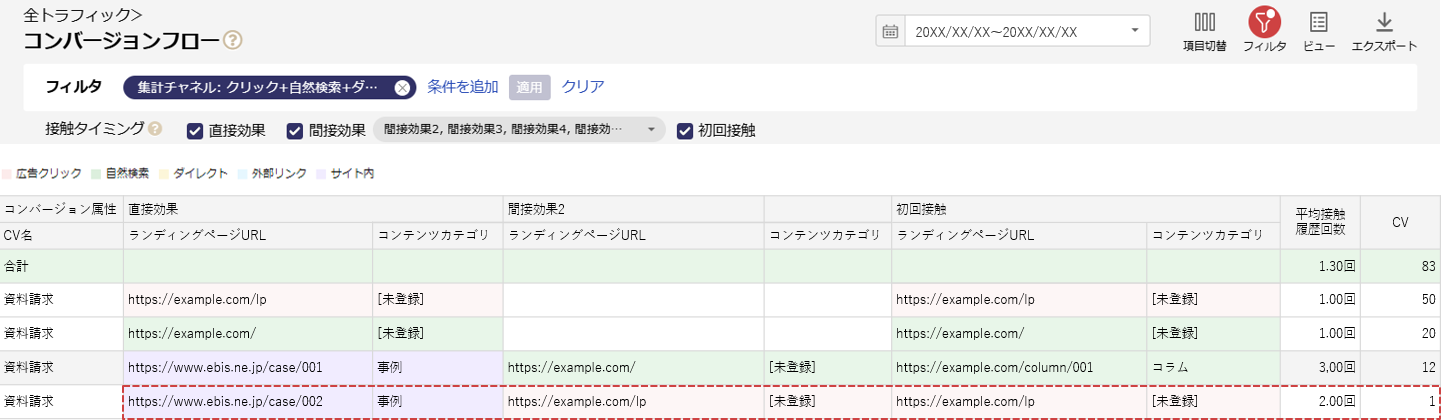Toggle the 初回接触 checkbox
Image resolution: width=1443 pixels, height=420 pixels.
point(685,130)
